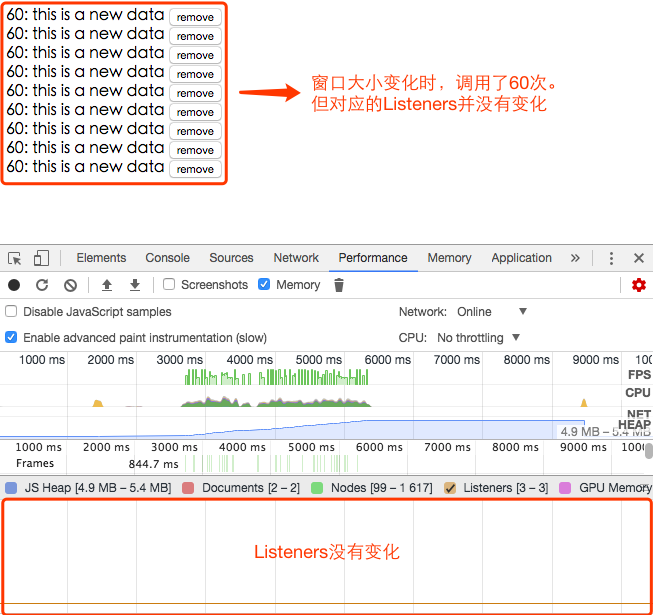The height and width of the screenshot is (615, 653).
Task: Click the last remove button in the list
Action: click(195, 169)
